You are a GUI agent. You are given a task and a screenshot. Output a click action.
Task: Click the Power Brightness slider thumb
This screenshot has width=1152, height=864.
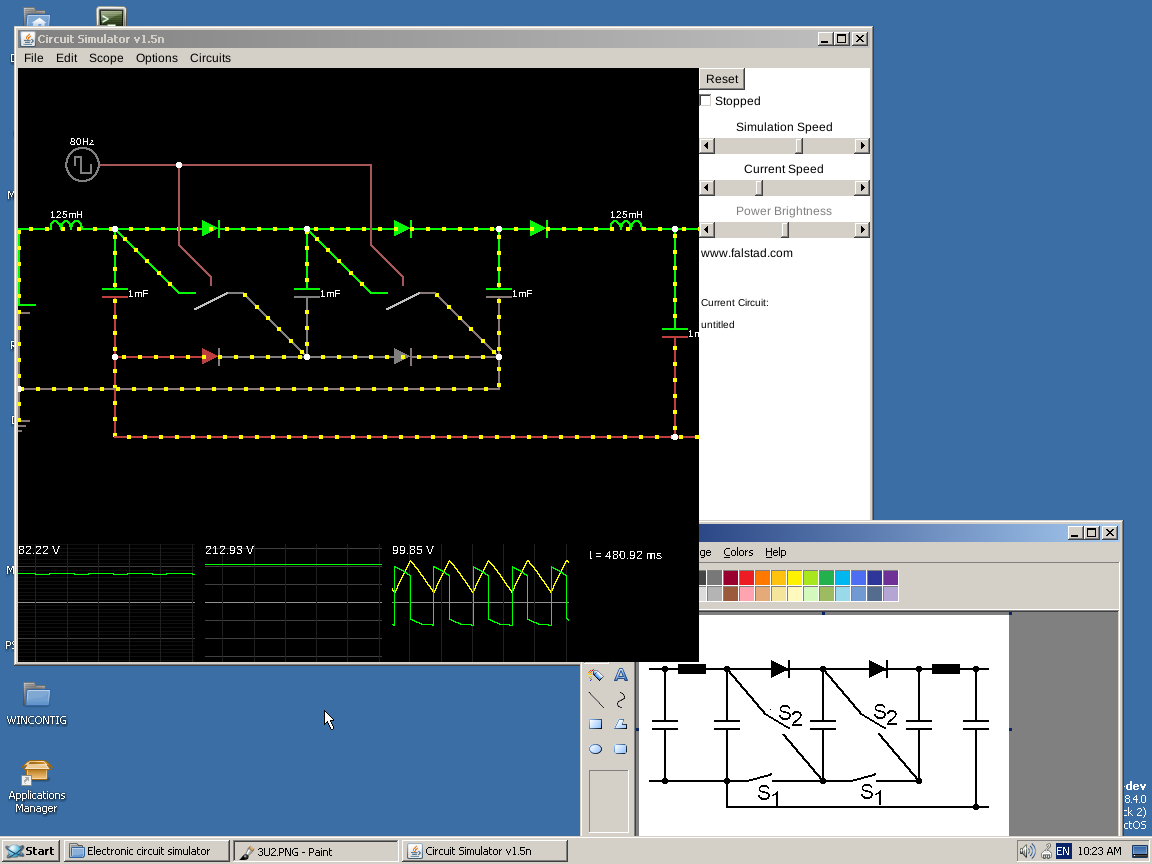785,230
